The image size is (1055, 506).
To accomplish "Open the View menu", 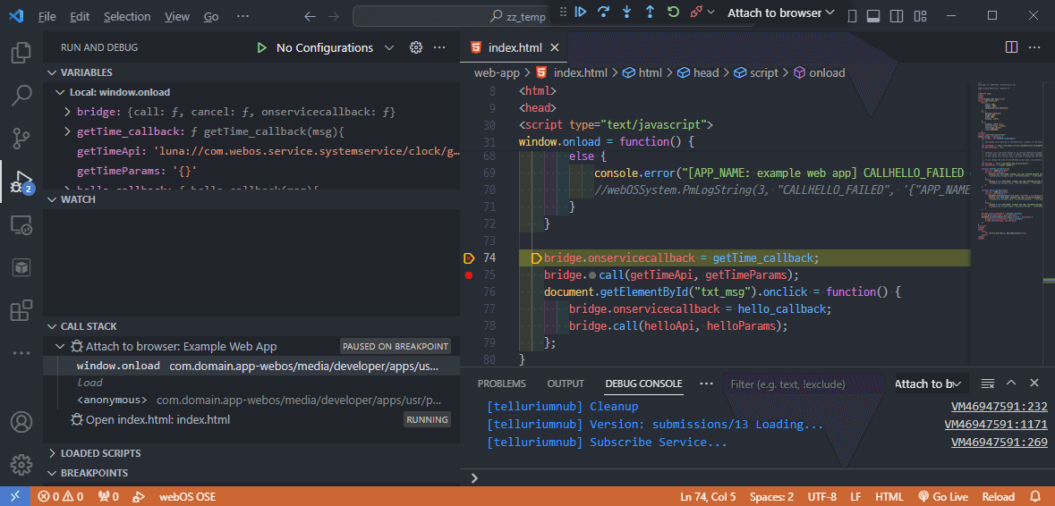I will coord(177,16).
